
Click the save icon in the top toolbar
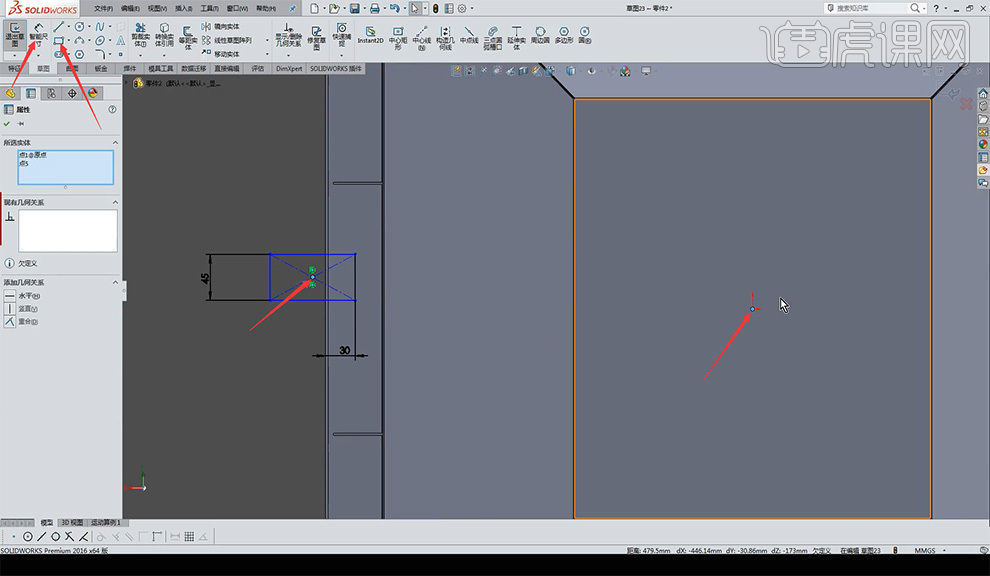(x=355, y=8)
